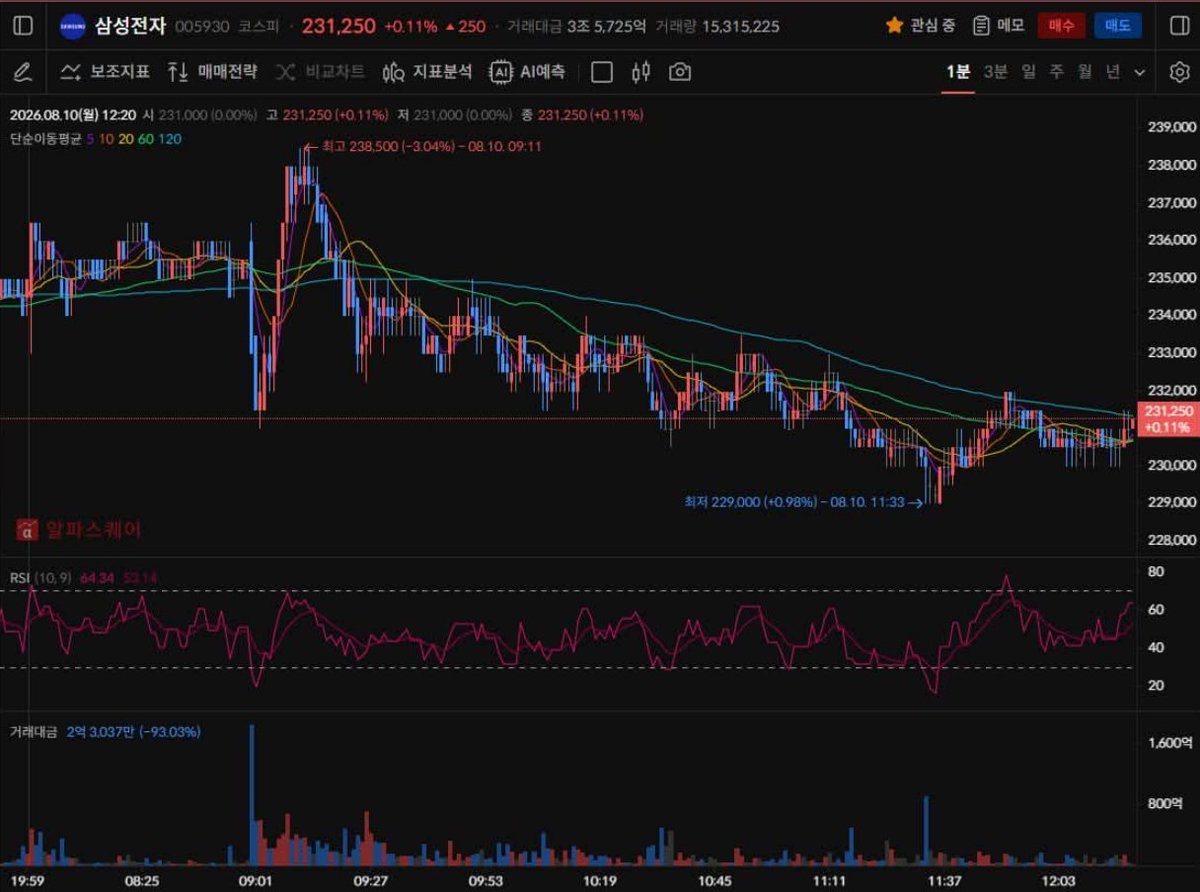
Task: Switch to the 월 monthly tab
Action: click(x=1084, y=72)
